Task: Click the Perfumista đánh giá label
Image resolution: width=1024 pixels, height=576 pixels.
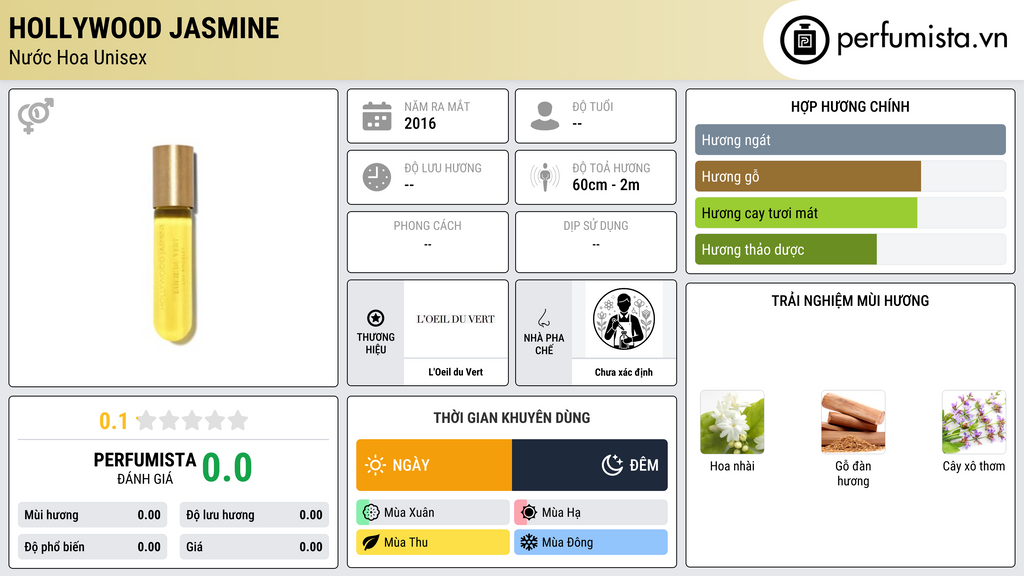Action: click(x=145, y=468)
